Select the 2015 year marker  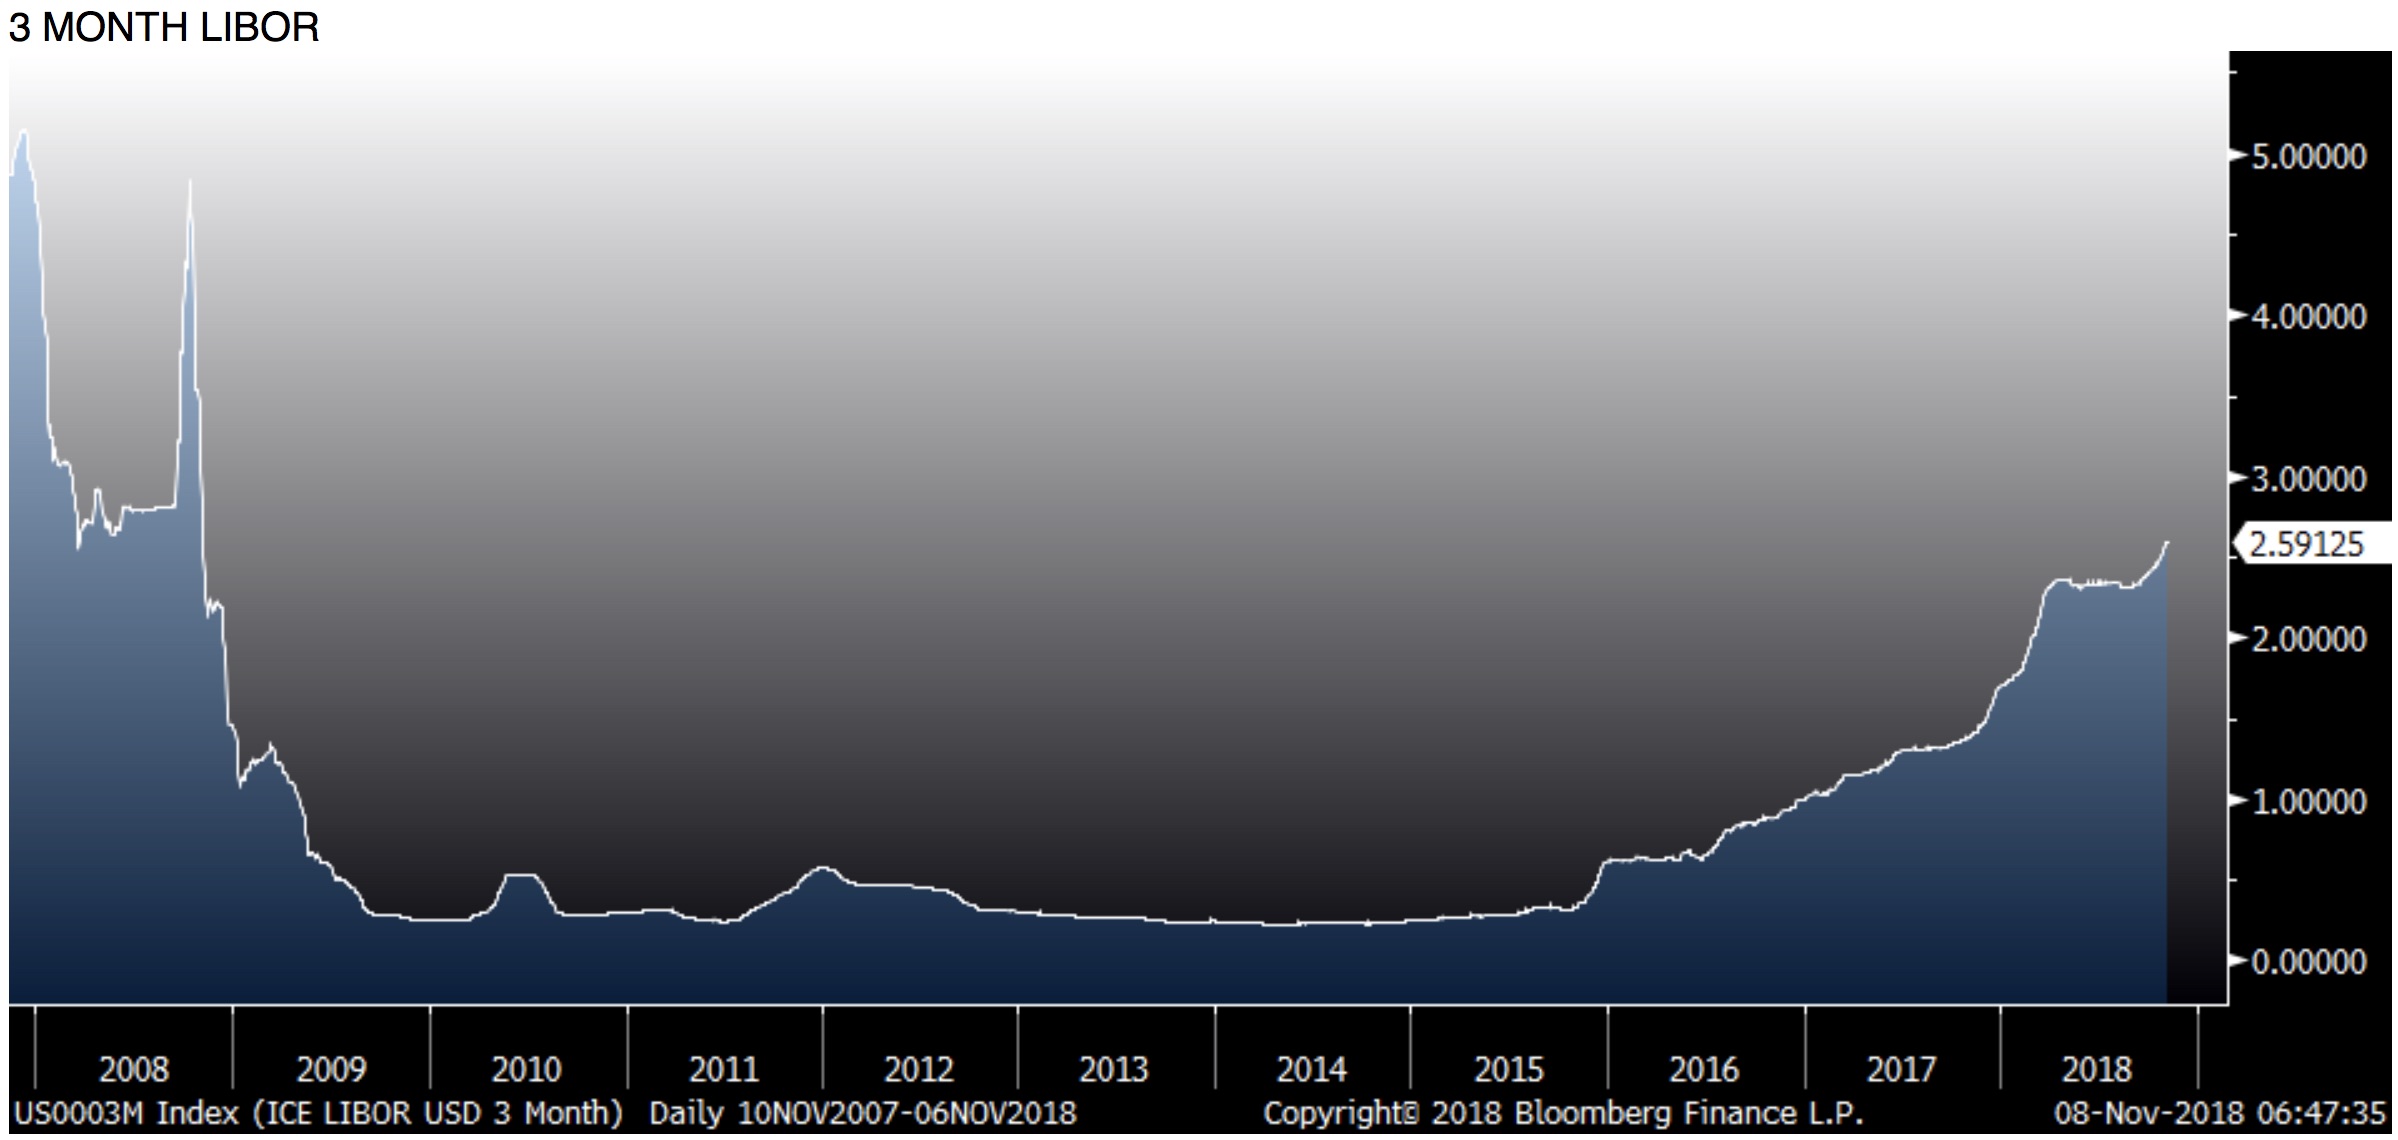(x=1509, y=1070)
